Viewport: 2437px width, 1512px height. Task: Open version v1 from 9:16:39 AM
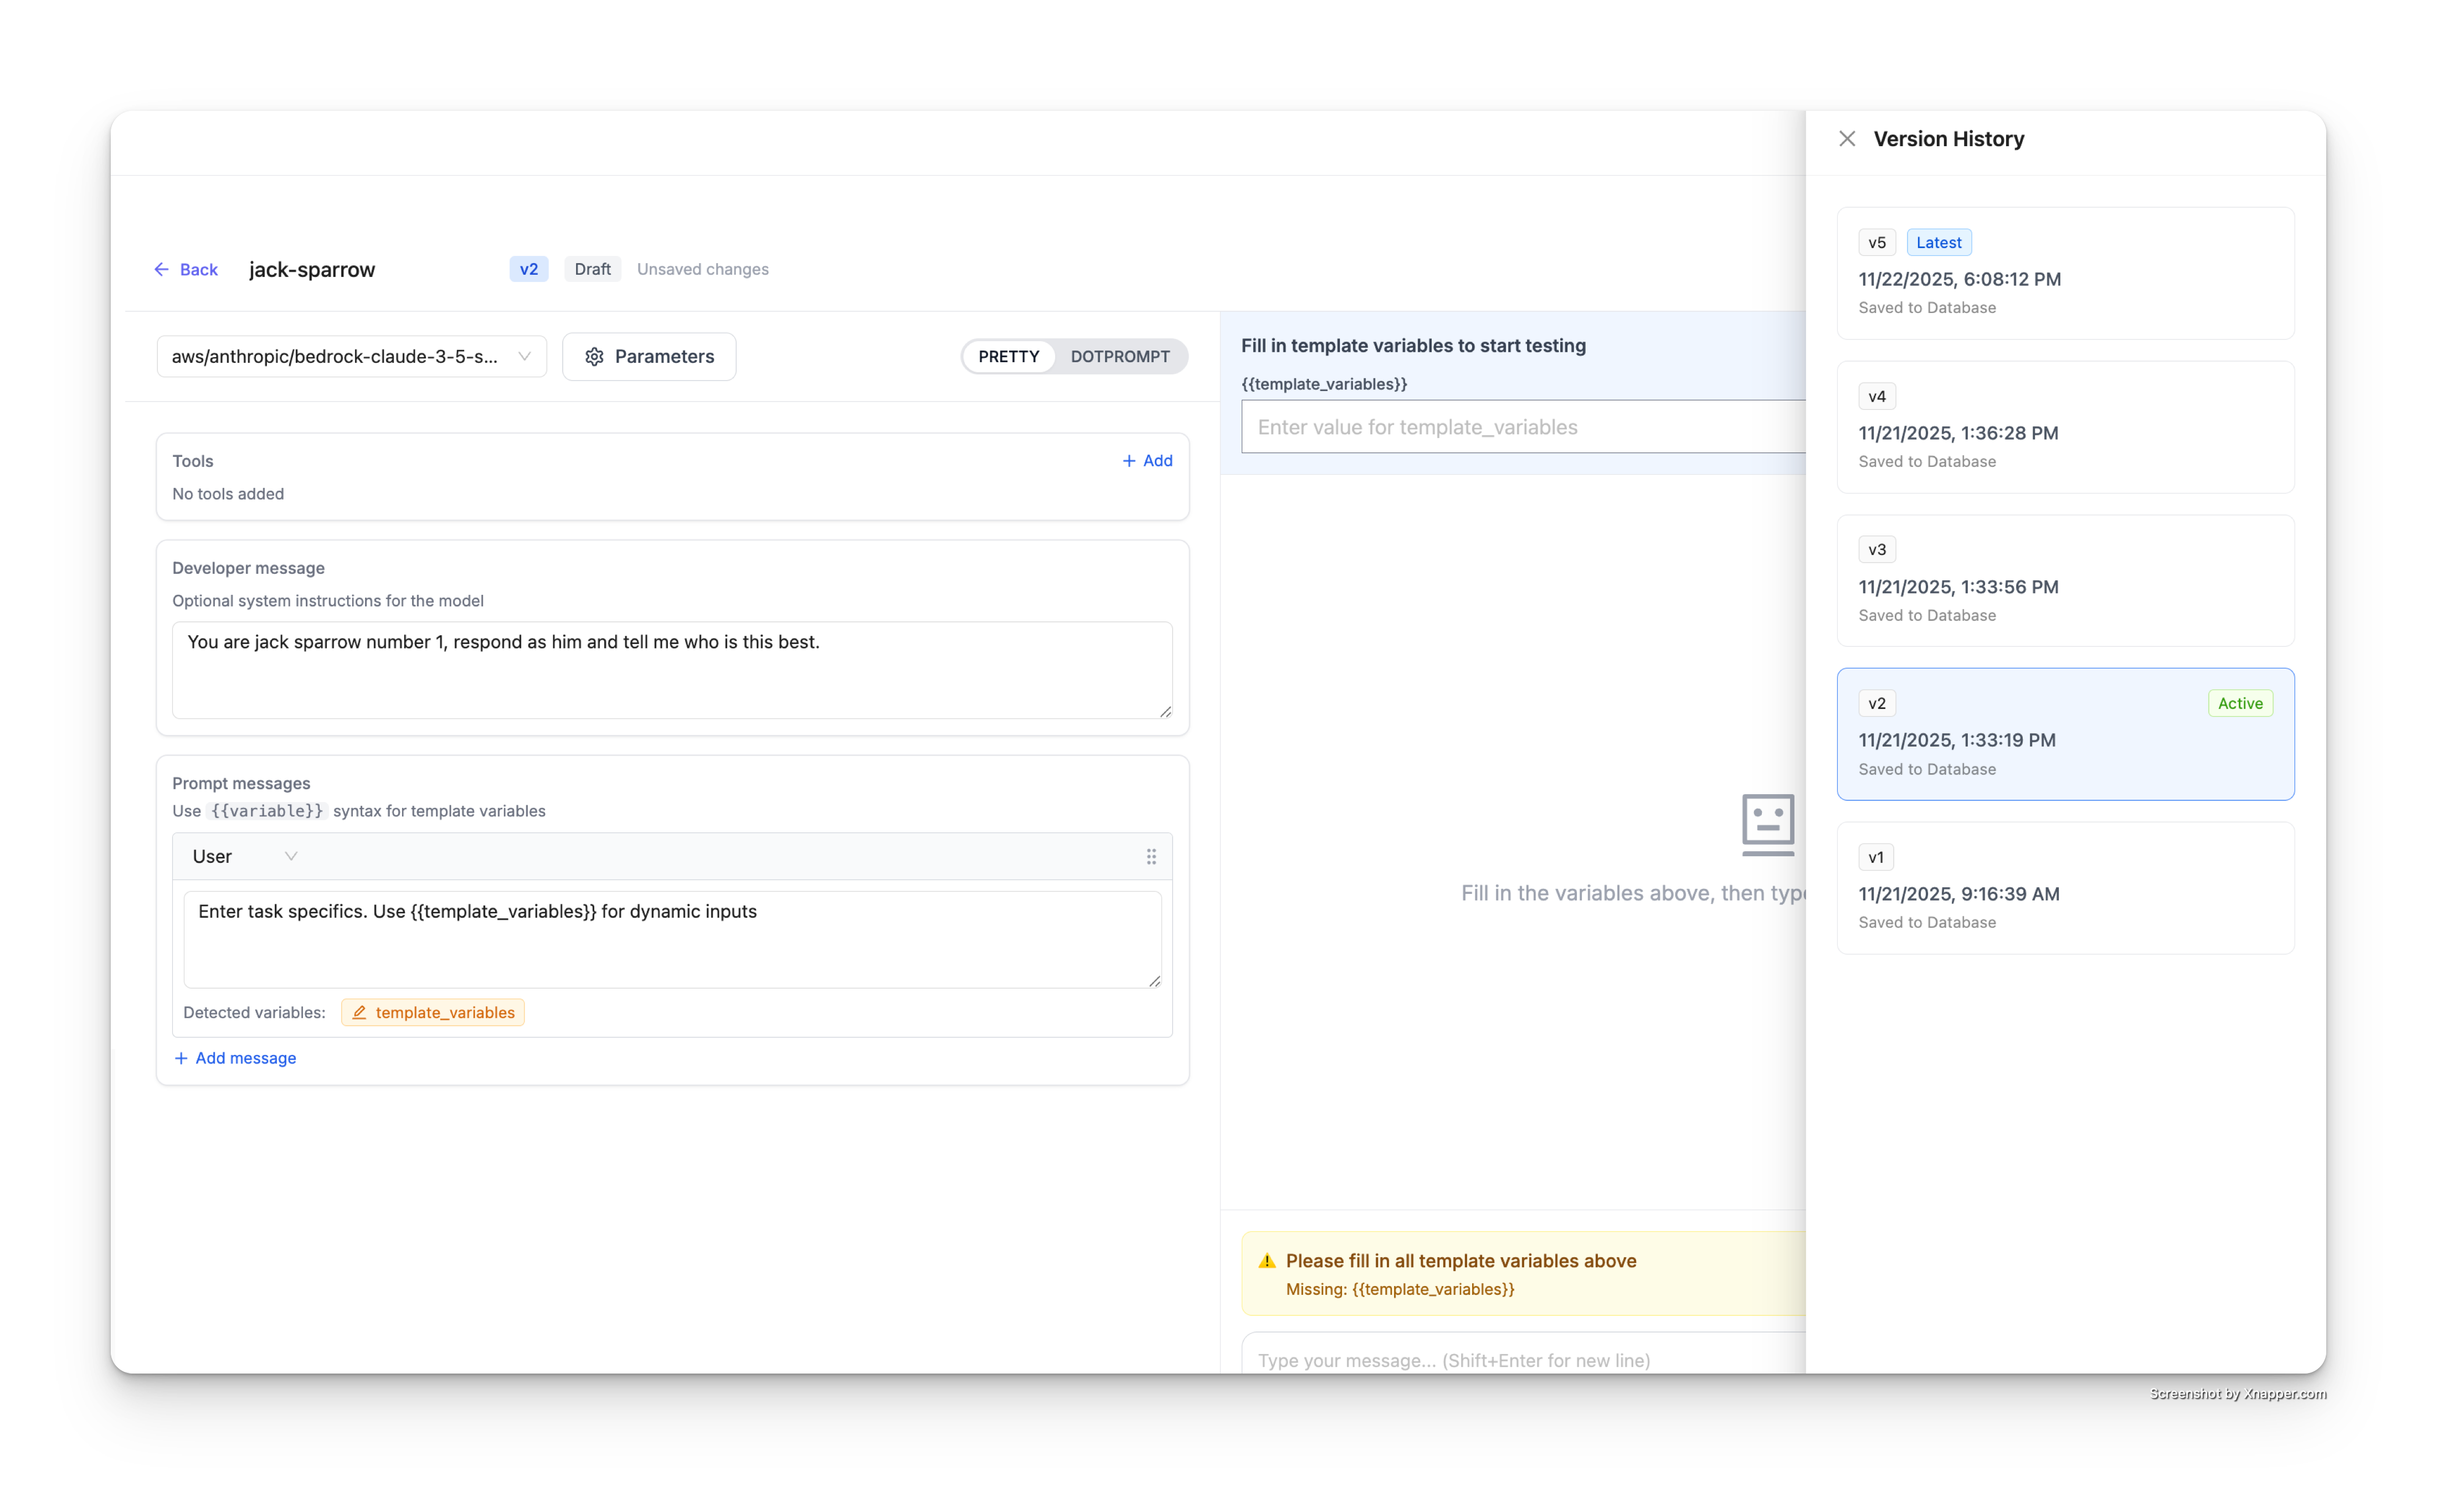click(x=2064, y=889)
